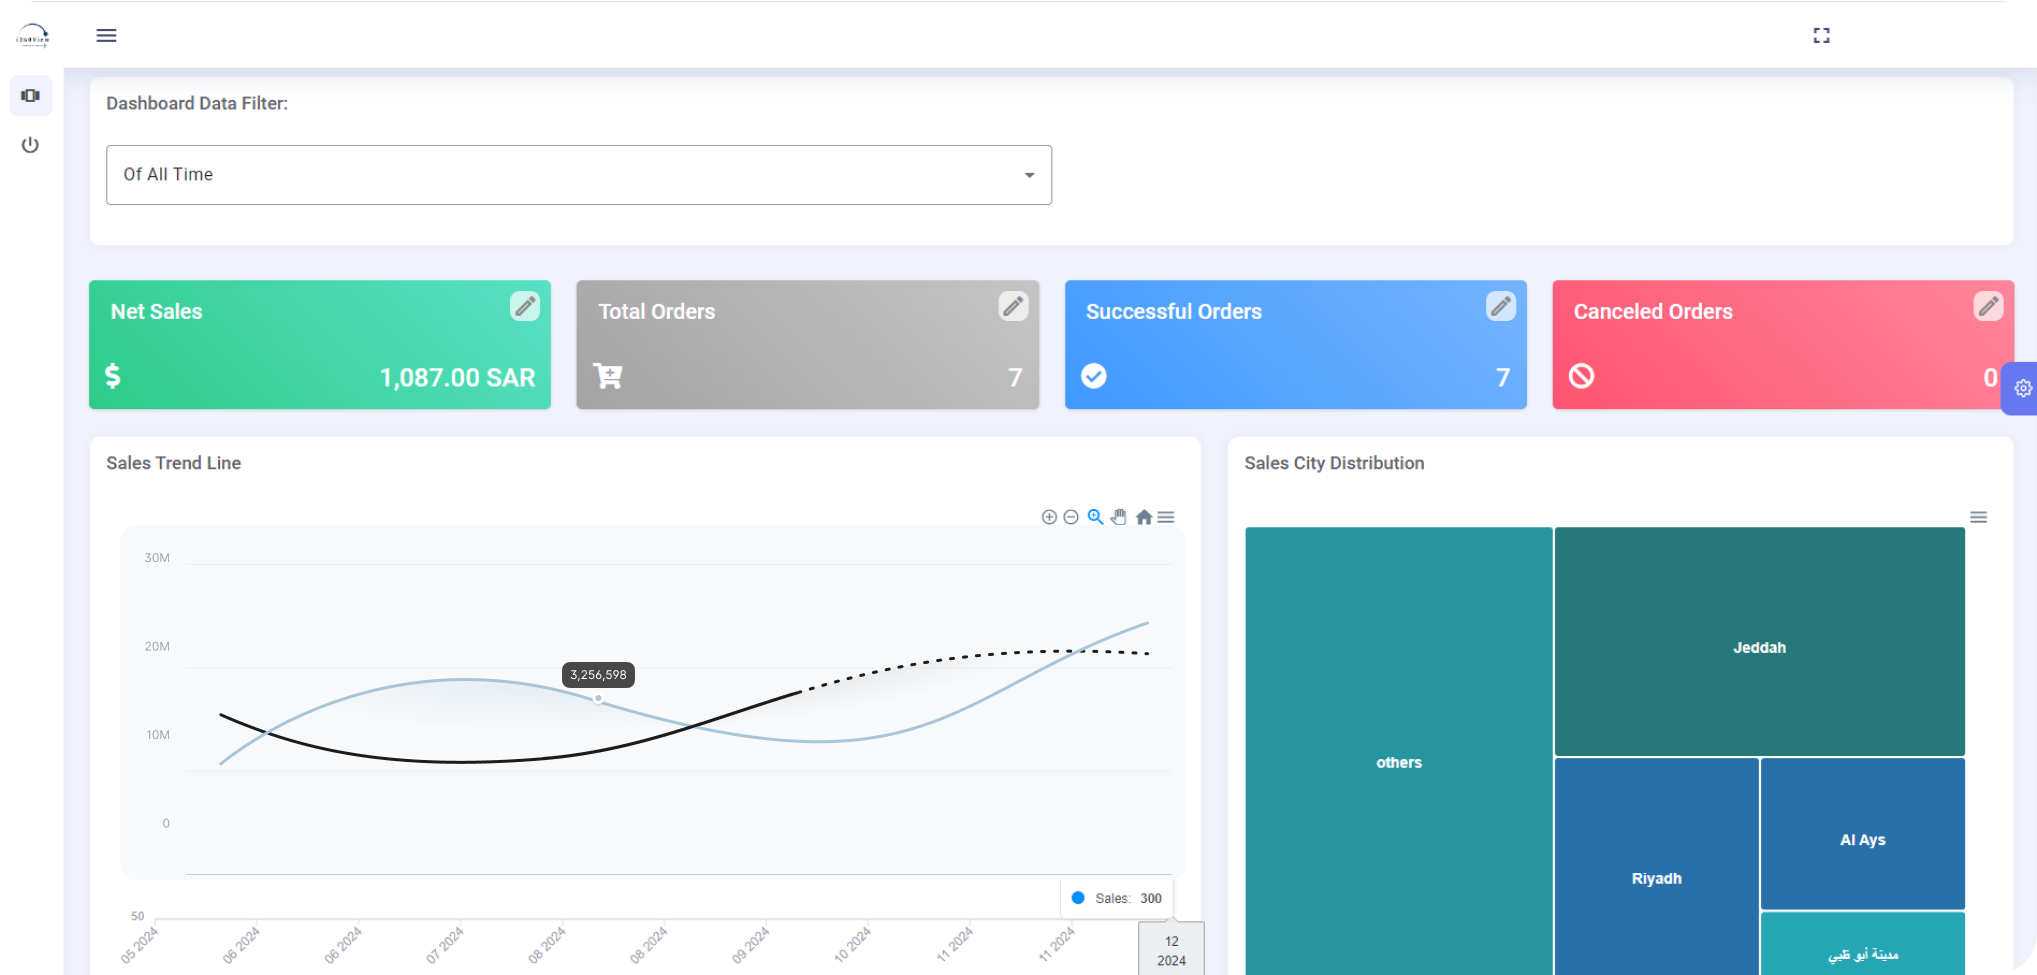Viewport: 2037px width, 975px height.
Task: Click the Jeddah treemap block
Action: tap(1760, 642)
